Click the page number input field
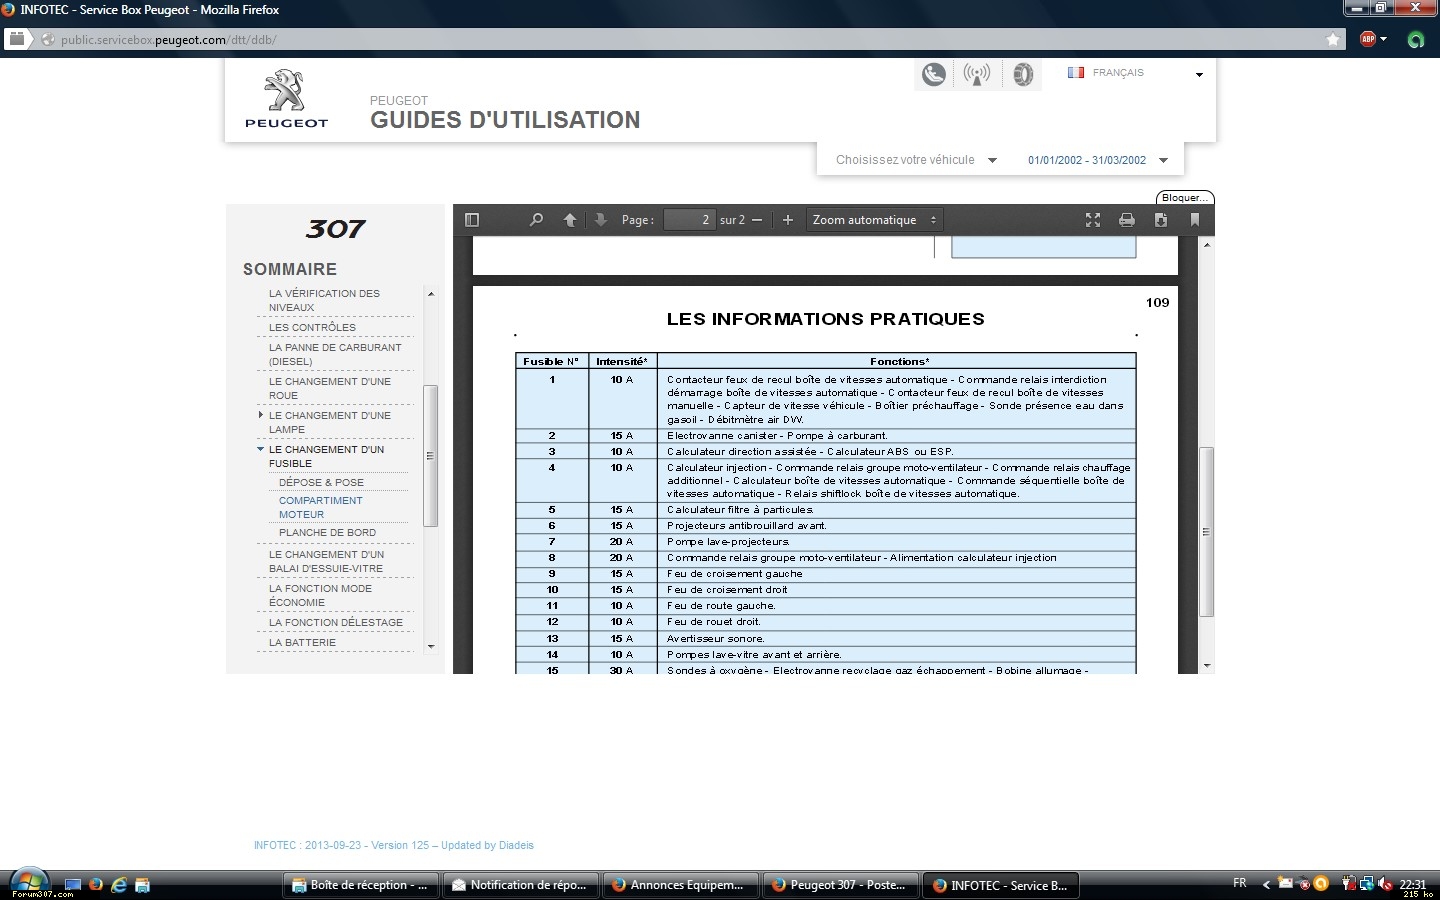Screen dimensions: 1440x900 [x=689, y=220]
